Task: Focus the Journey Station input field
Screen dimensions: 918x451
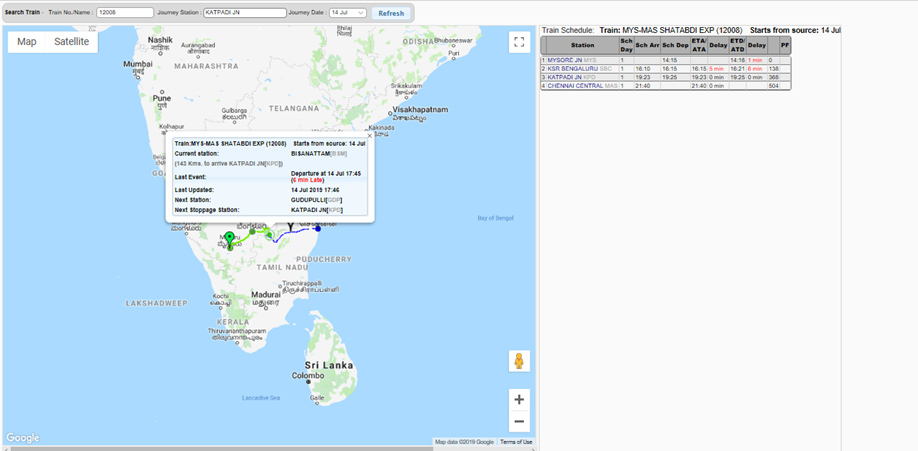Action: pos(245,13)
